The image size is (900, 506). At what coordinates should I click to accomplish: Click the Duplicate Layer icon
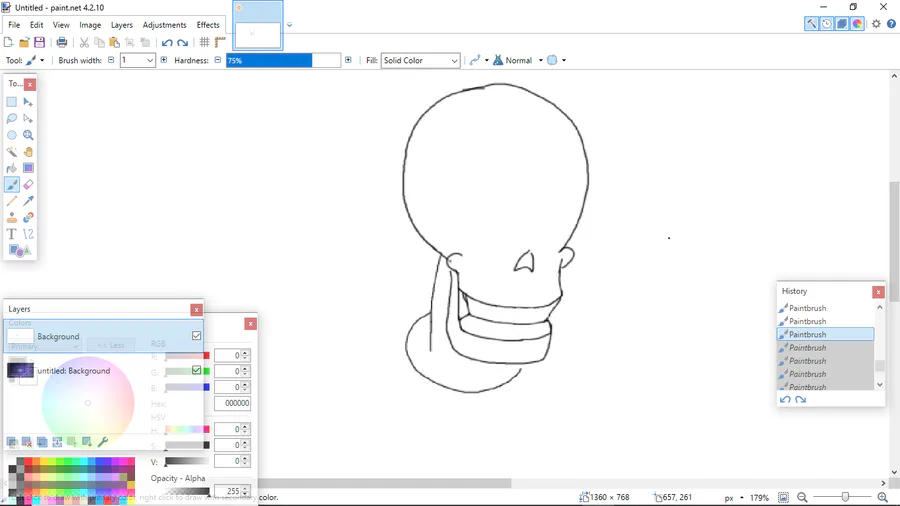[x=42, y=442]
